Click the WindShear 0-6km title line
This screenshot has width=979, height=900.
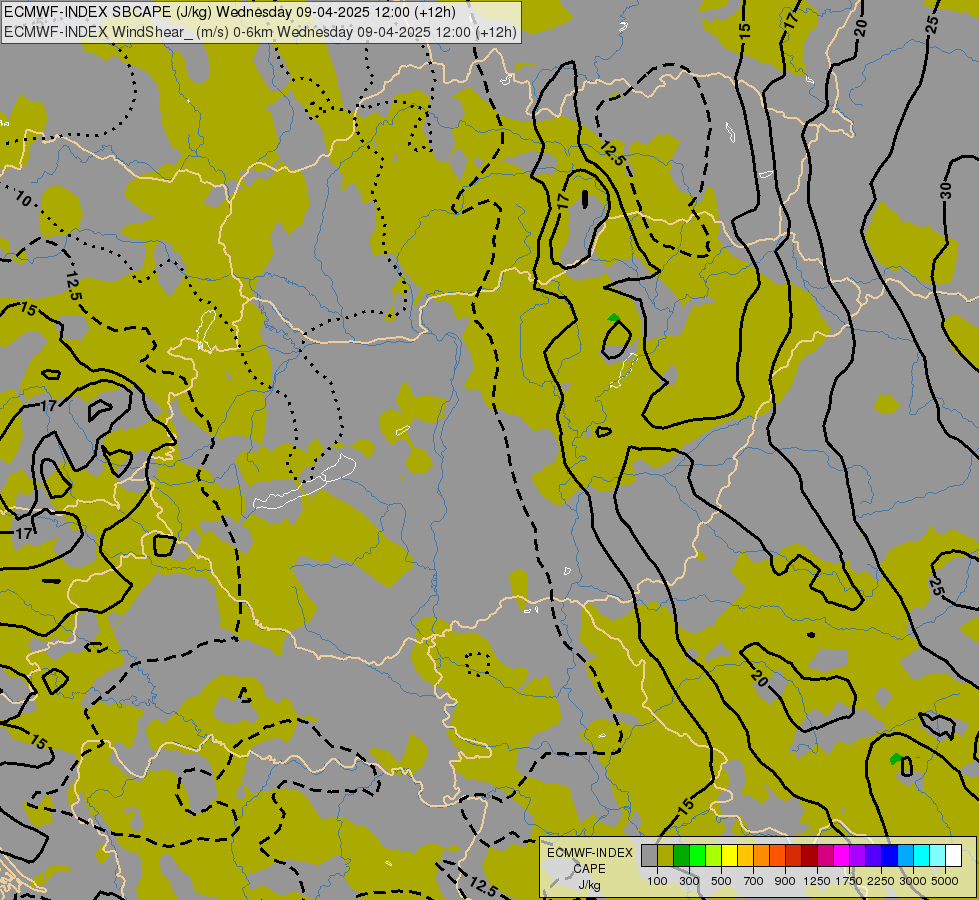pos(260,32)
